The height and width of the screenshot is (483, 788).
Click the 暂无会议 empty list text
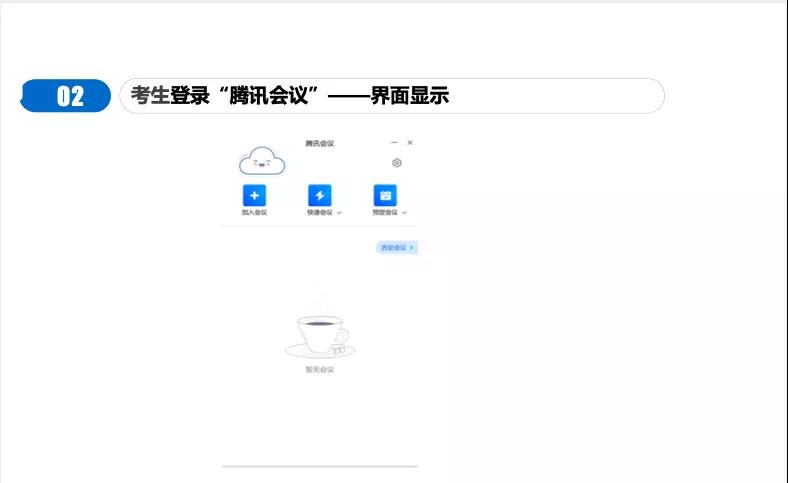(319, 370)
